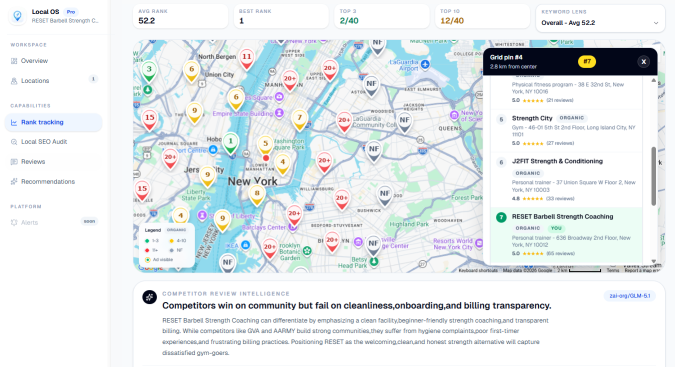Click the Local OS logo icon
This screenshot has height=367, width=675.
pos(17,16)
